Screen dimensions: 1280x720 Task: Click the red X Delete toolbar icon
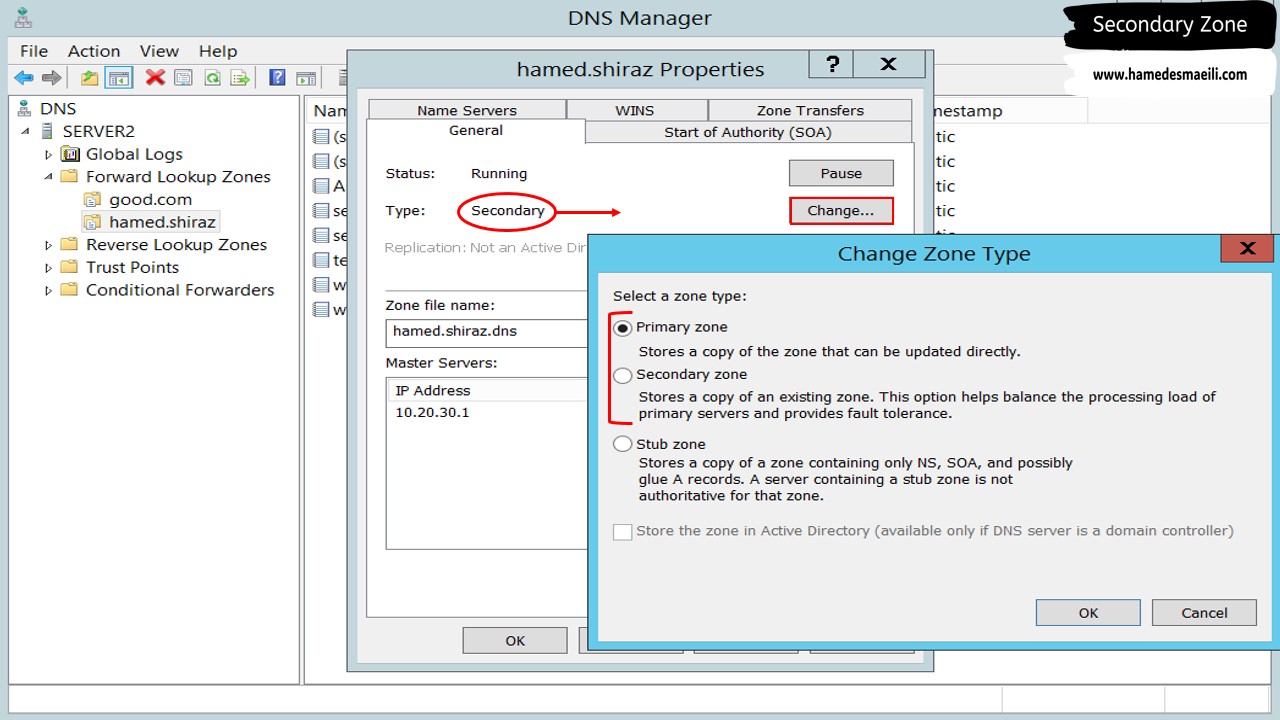[155, 77]
